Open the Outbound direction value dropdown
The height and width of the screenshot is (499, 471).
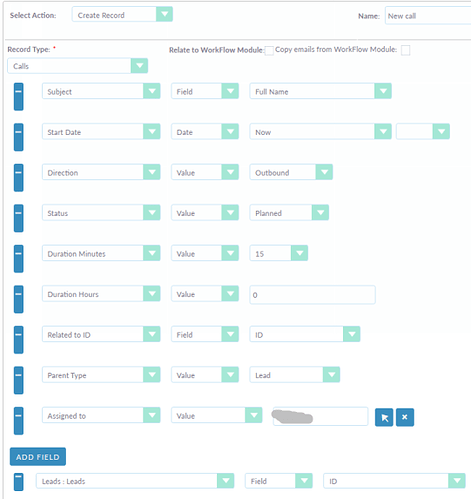(x=291, y=172)
